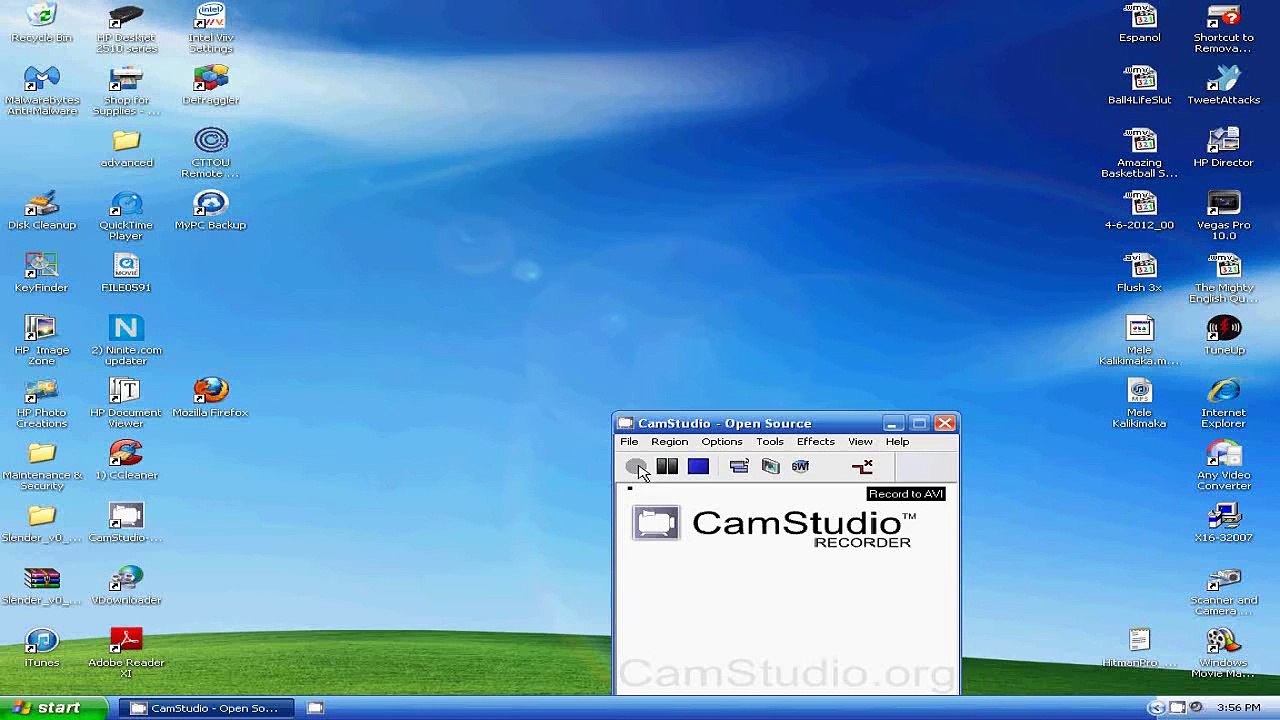Select the HP Director icon

[x=1224, y=148]
